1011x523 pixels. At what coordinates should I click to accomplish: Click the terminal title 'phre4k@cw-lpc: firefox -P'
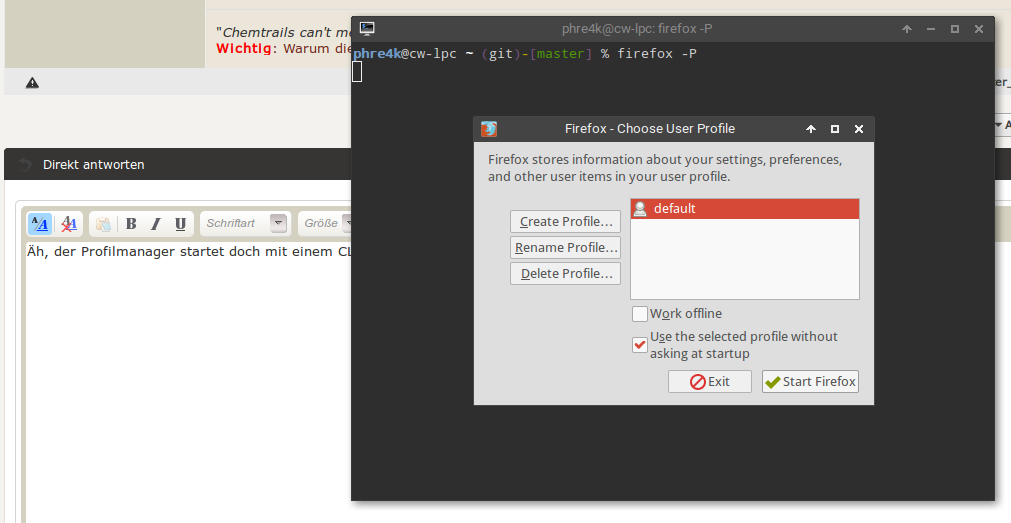coord(637,29)
